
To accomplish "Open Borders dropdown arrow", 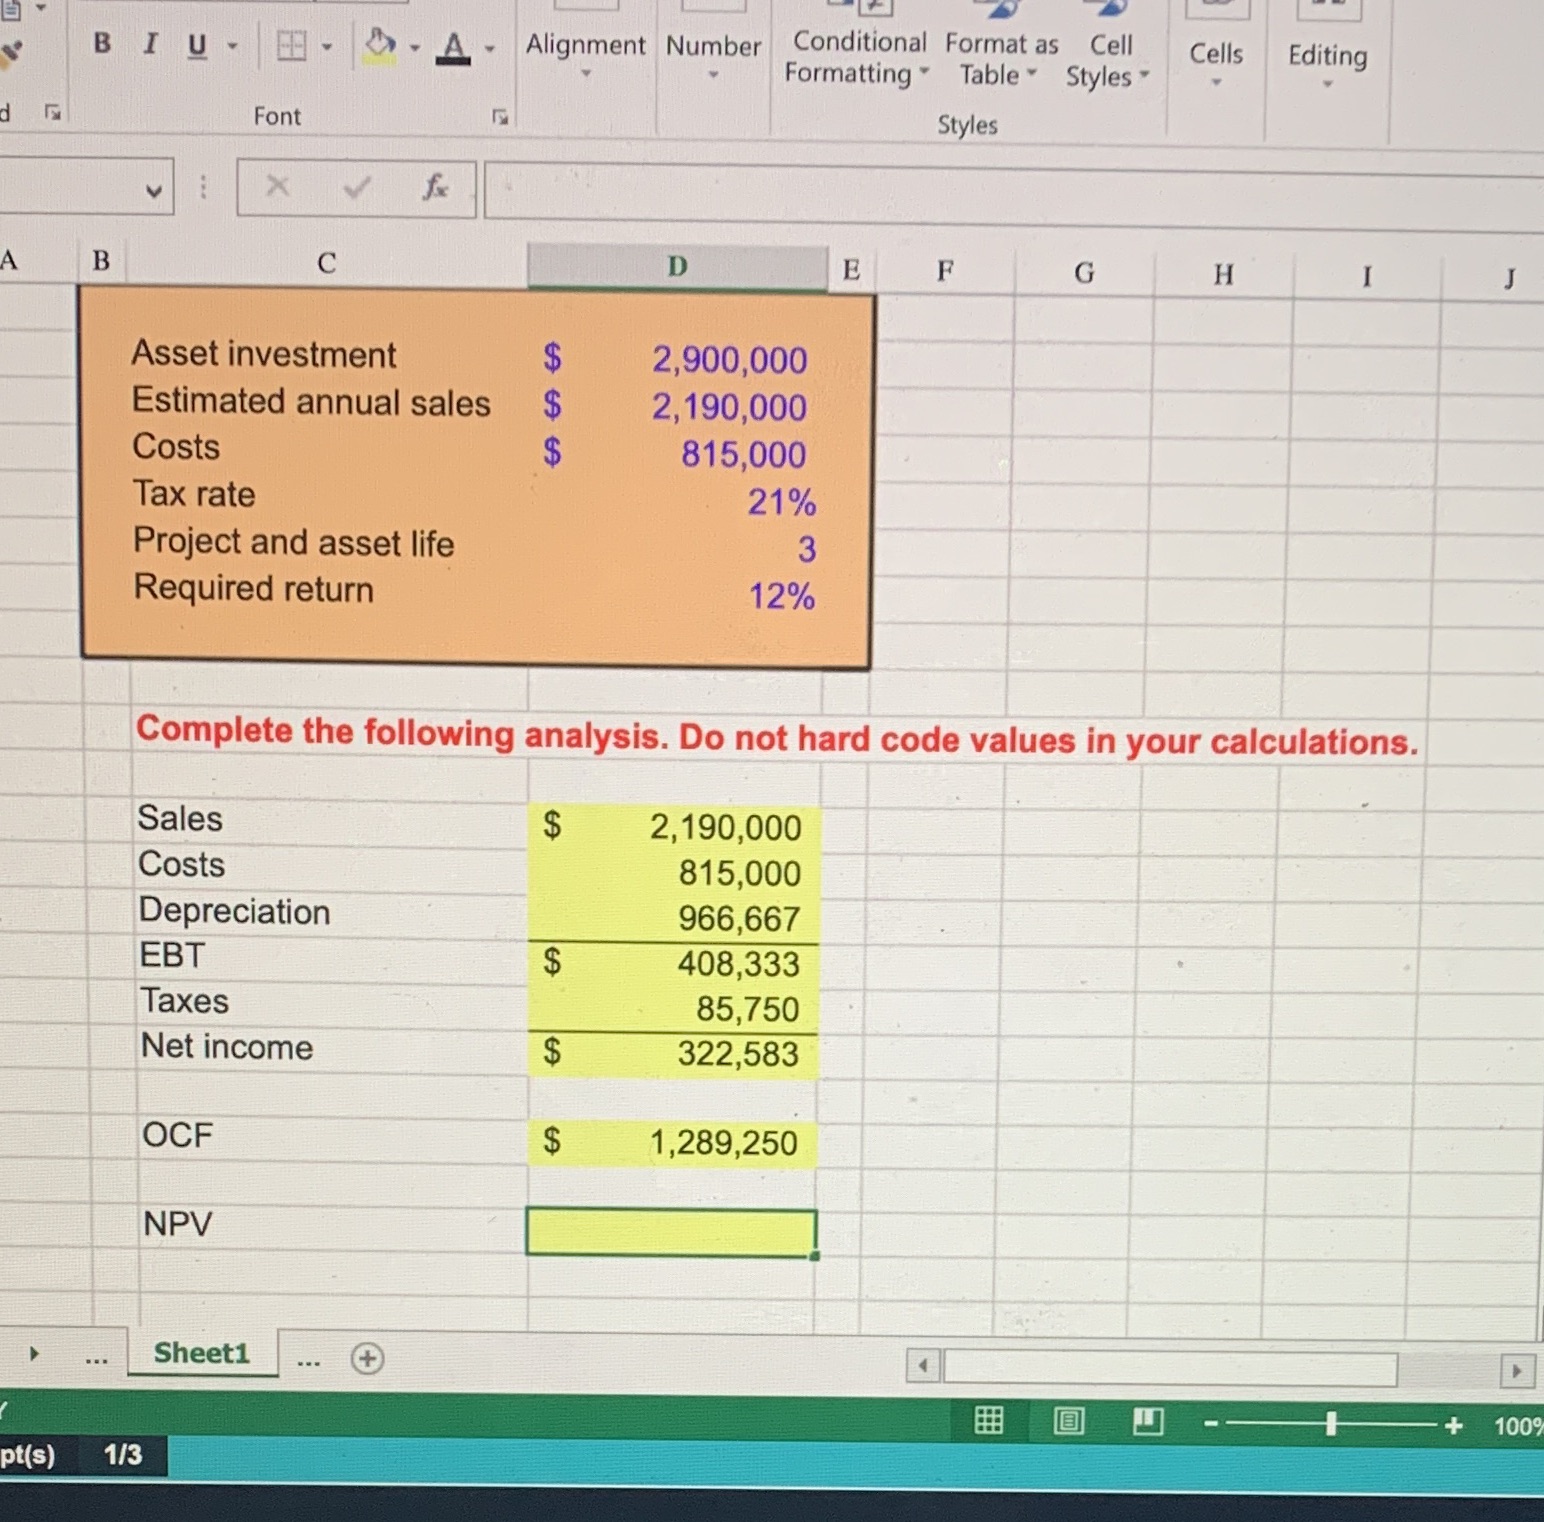I will (x=326, y=46).
